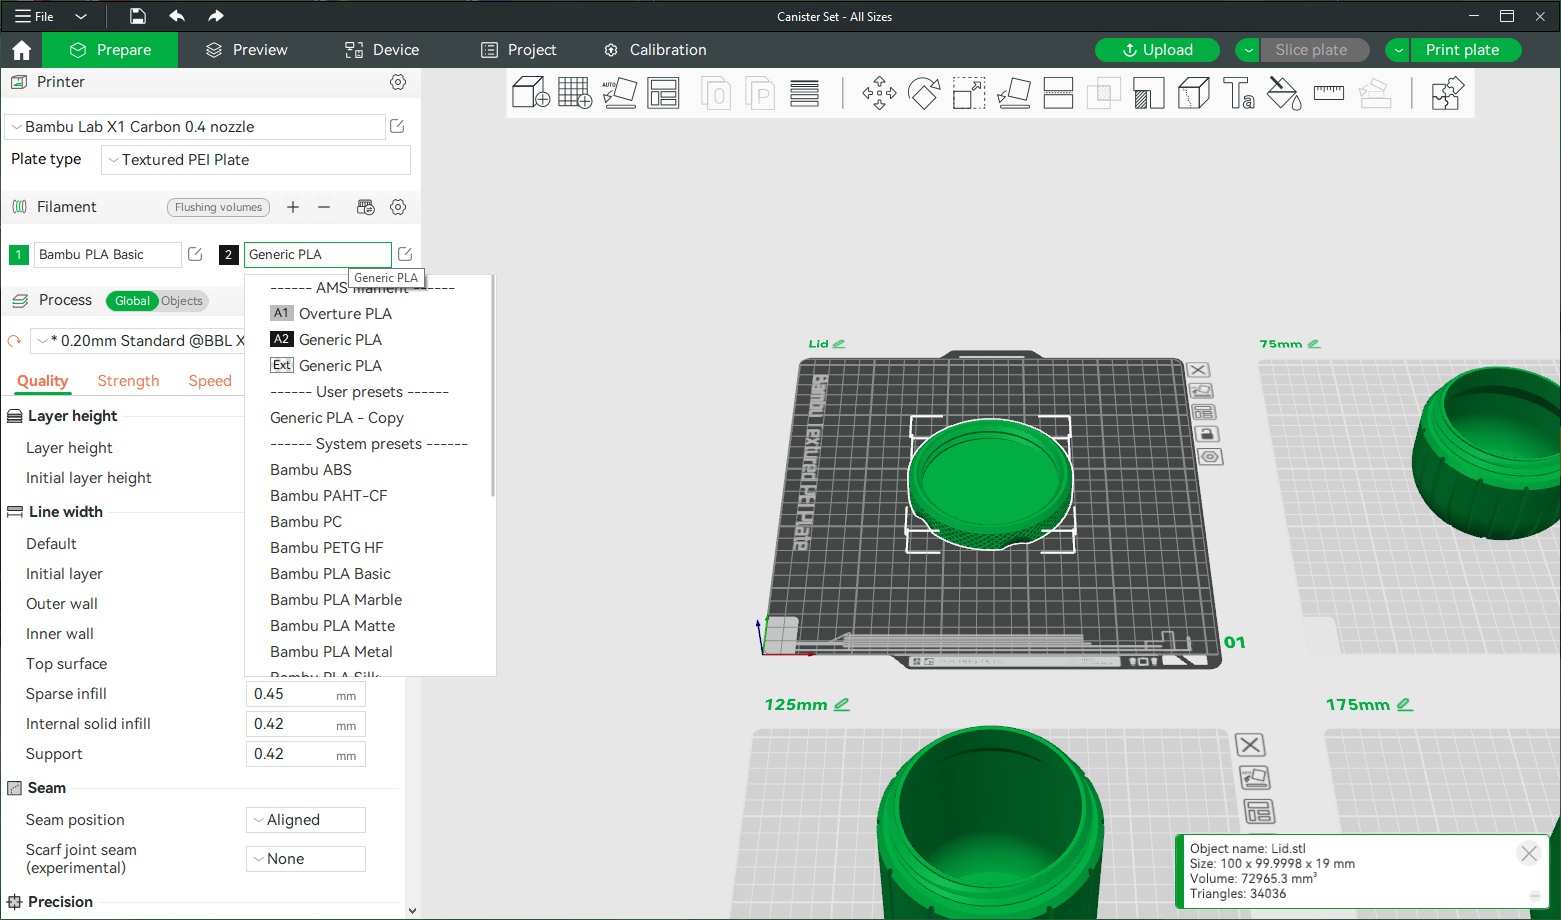Switch Process toggle to Objects
This screenshot has width=1561, height=920.
[x=182, y=301]
